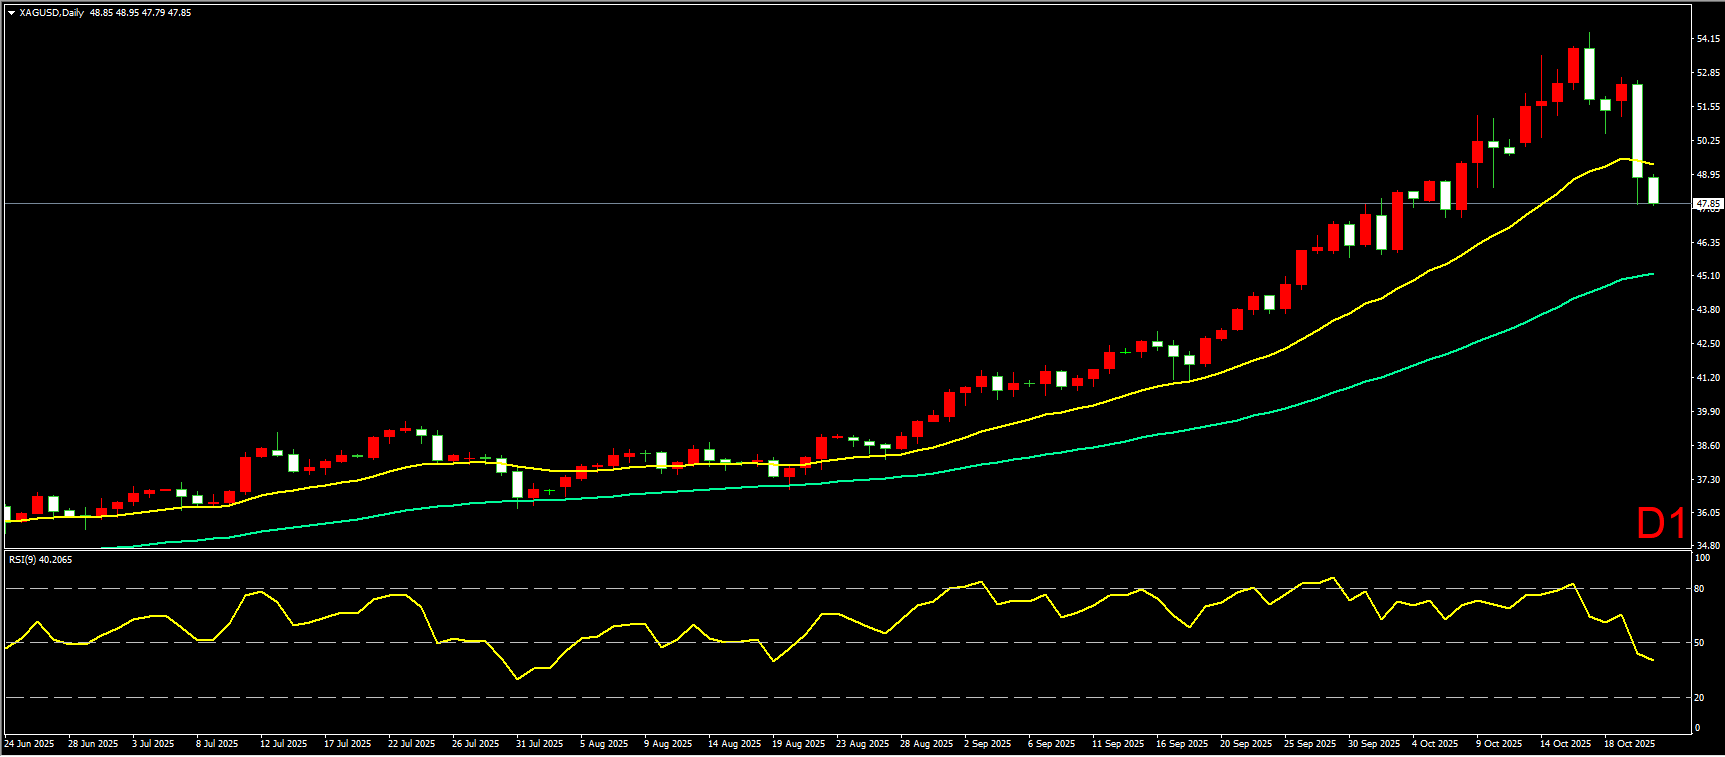
Task: Click the 36.05 price scale label
Action: (x=1708, y=513)
